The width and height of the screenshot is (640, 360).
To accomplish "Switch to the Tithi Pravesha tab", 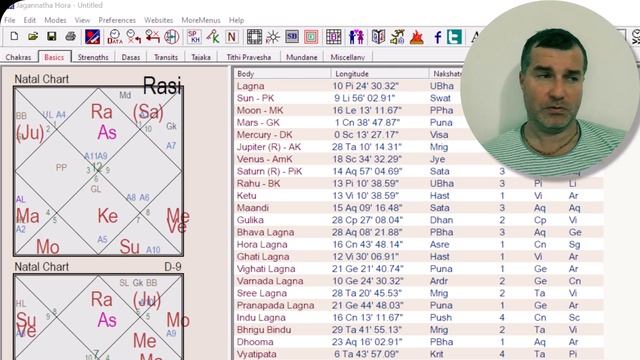I will [x=249, y=57].
